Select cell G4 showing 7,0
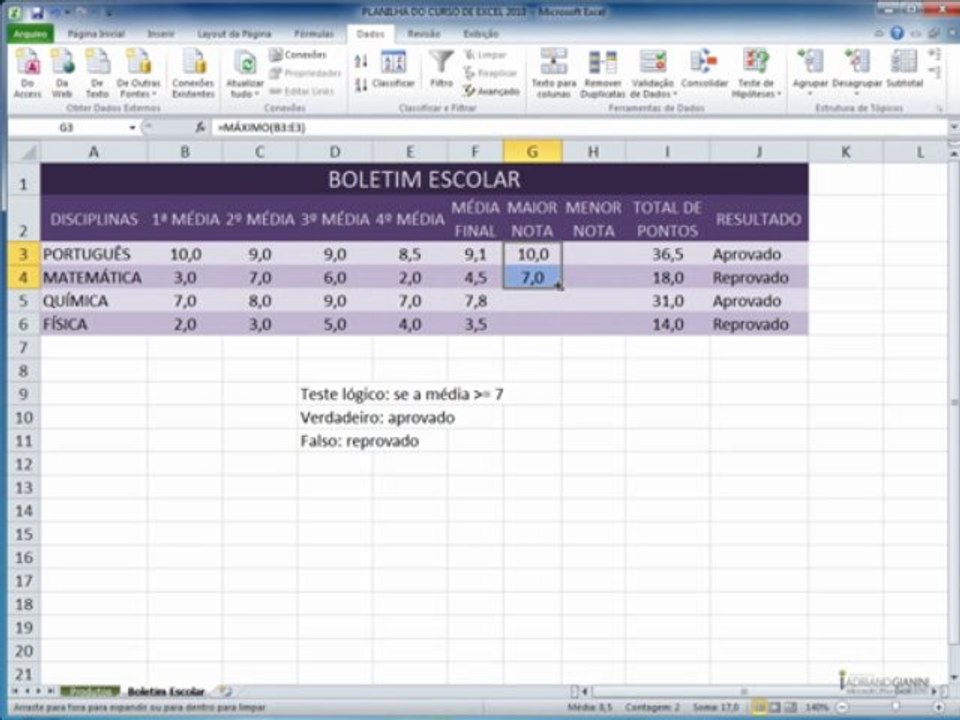 coord(533,277)
